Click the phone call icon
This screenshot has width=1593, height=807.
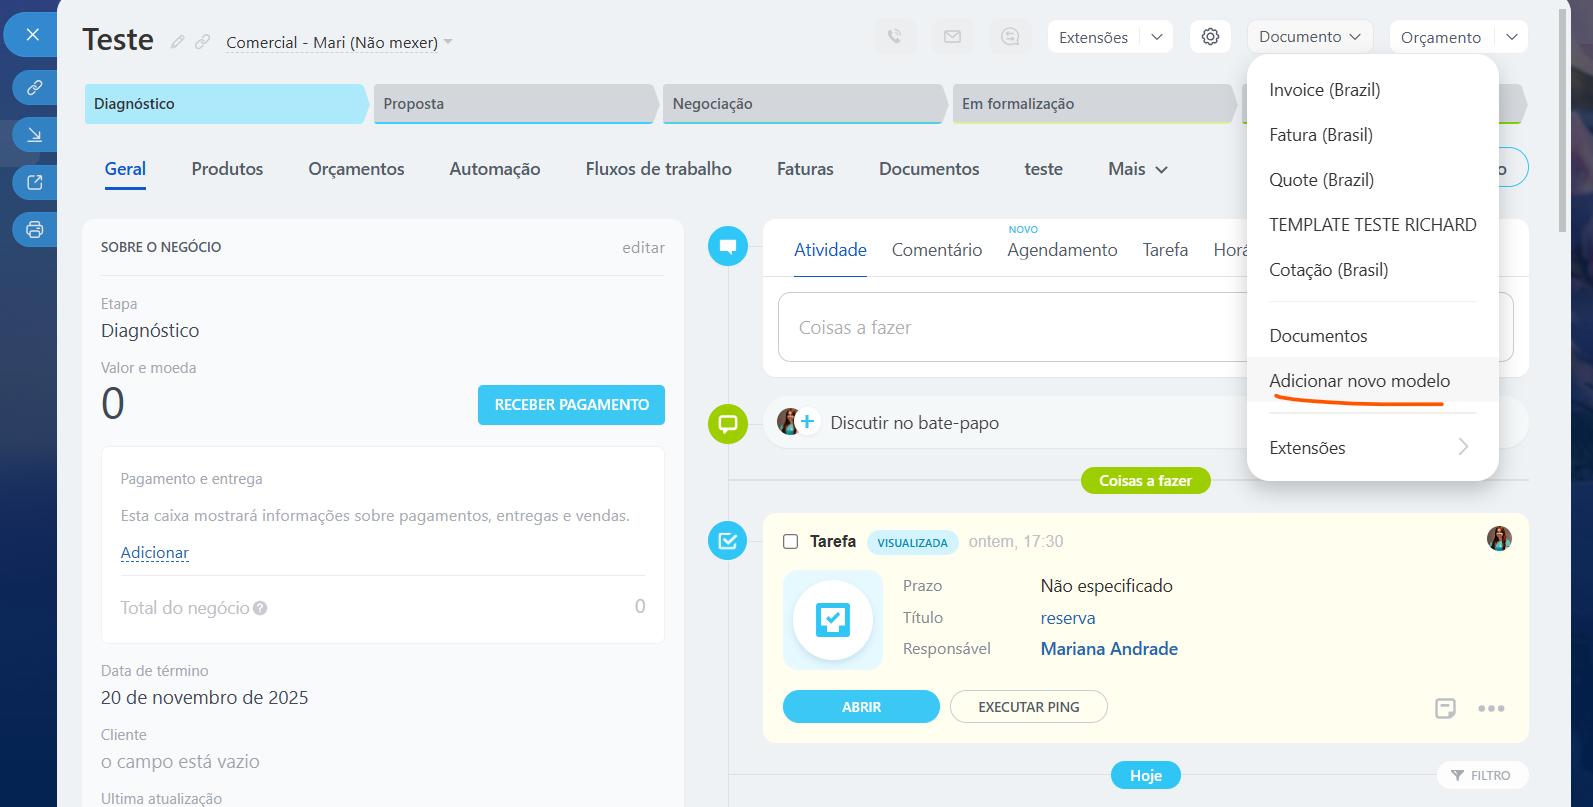pos(894,37)
